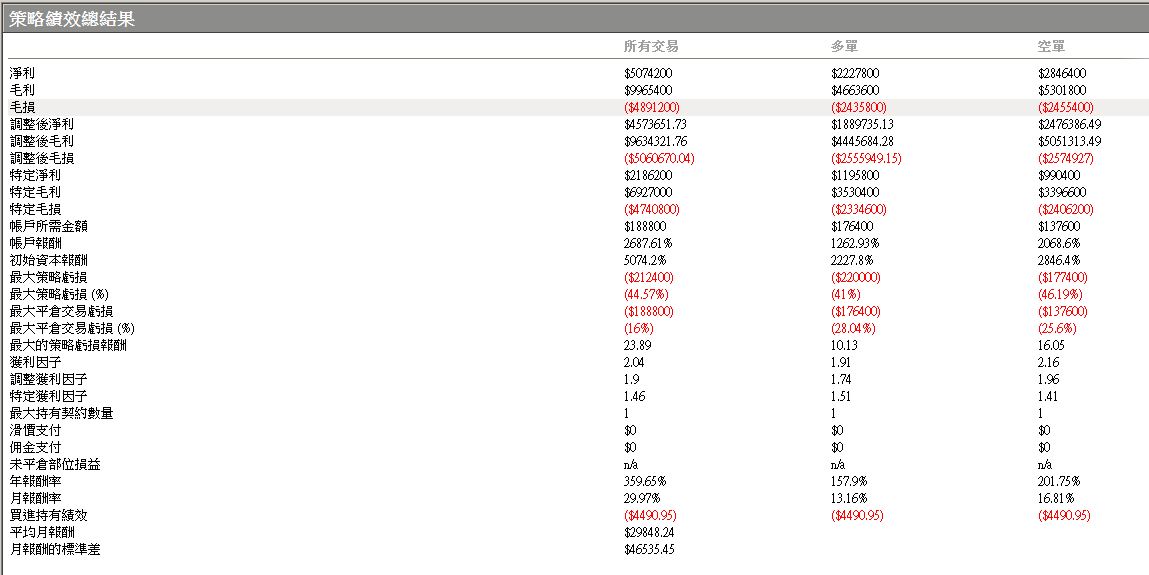
Task: Click the 帳戶所需金額 row label
Action: (x=48, y=226)
